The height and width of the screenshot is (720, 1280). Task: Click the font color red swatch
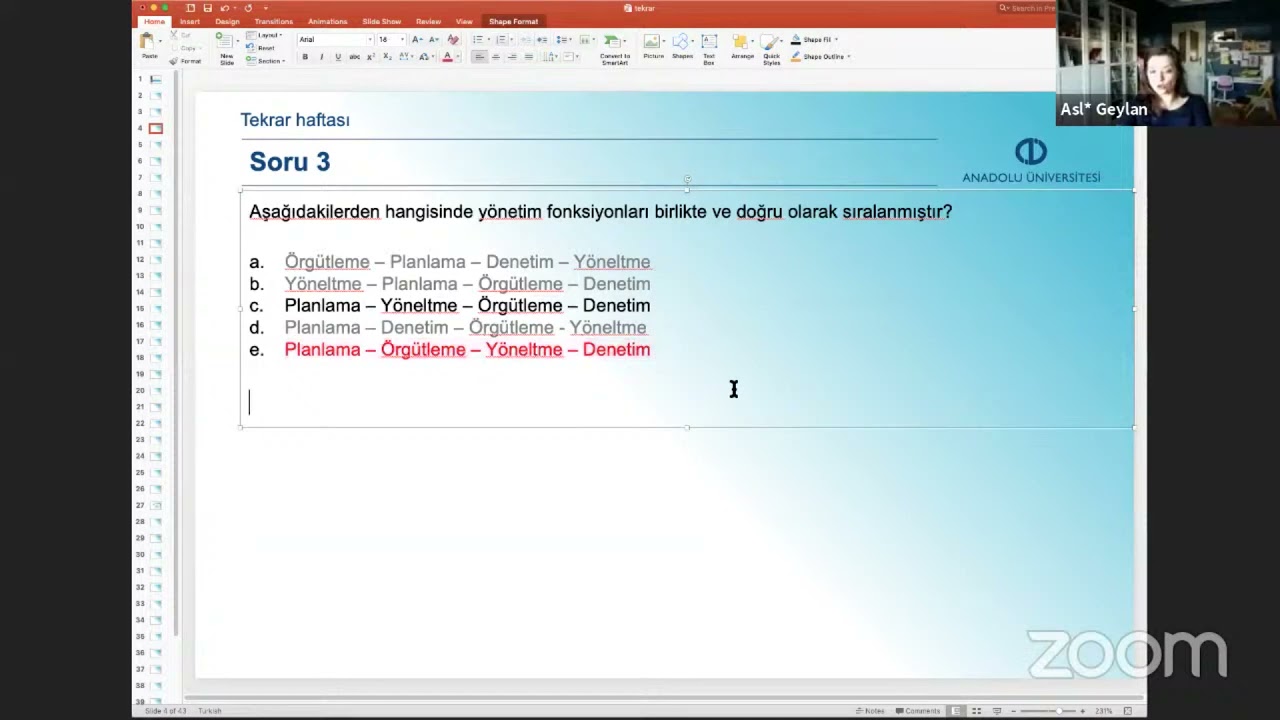click(x=447, y=57)
